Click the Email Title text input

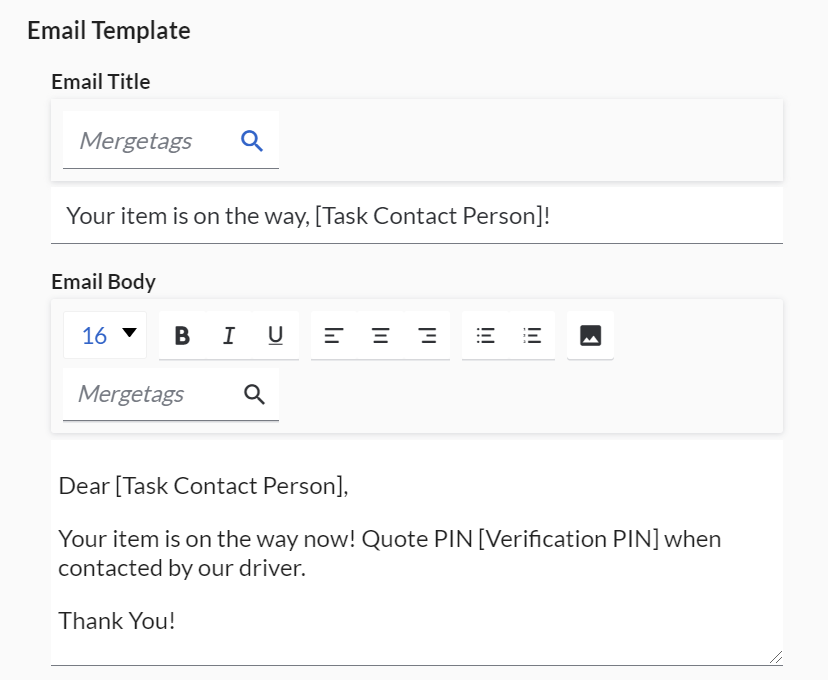(416, 216)
